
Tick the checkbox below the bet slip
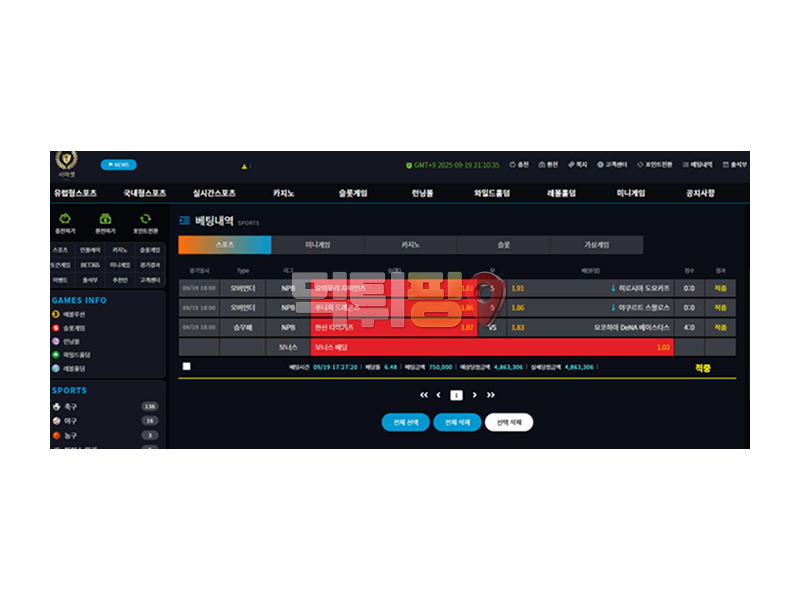tap(187, 367)
